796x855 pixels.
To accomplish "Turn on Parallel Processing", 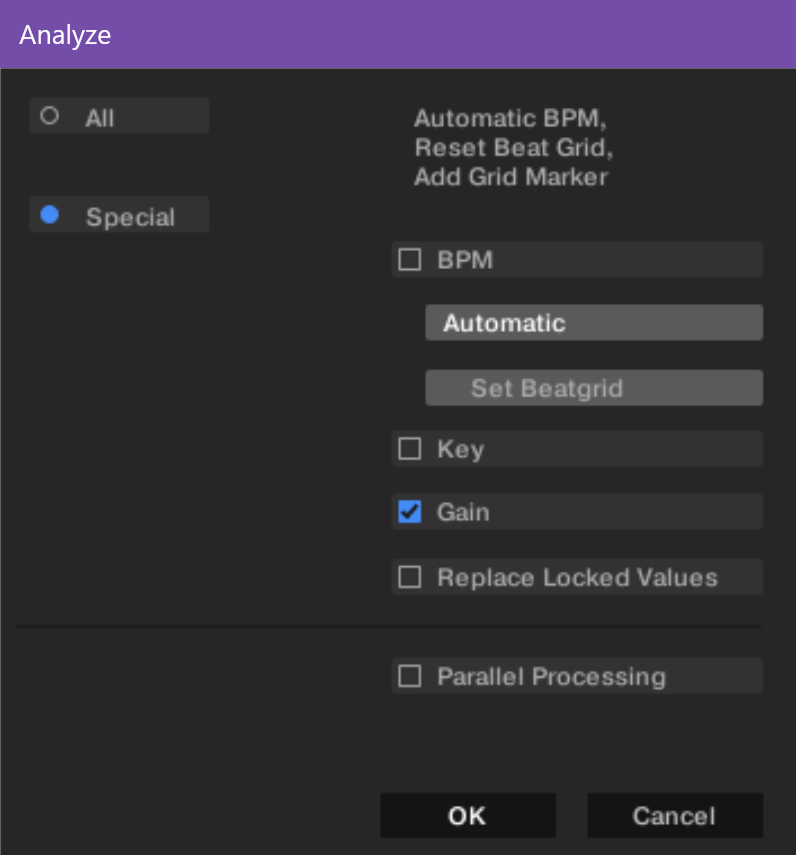I will (577, 676).
